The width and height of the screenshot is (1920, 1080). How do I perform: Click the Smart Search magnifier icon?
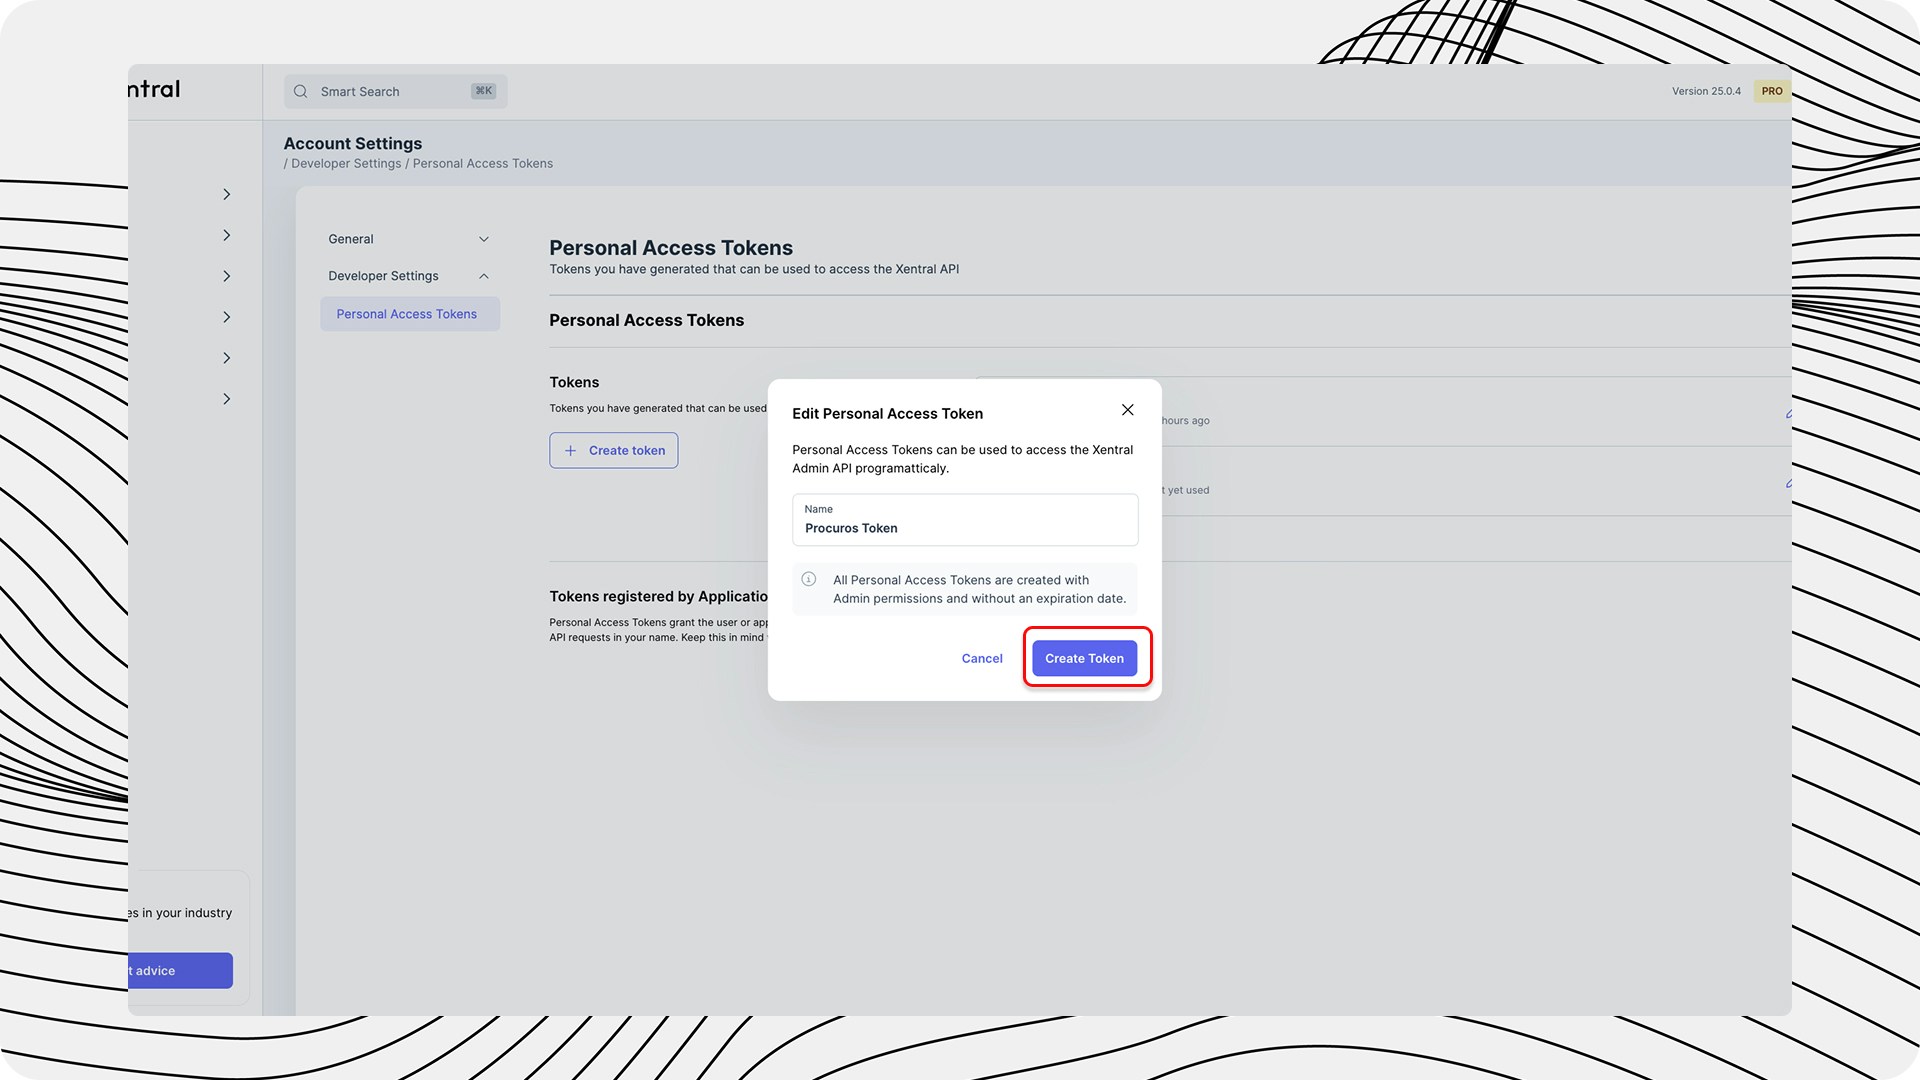coord(300,91)
